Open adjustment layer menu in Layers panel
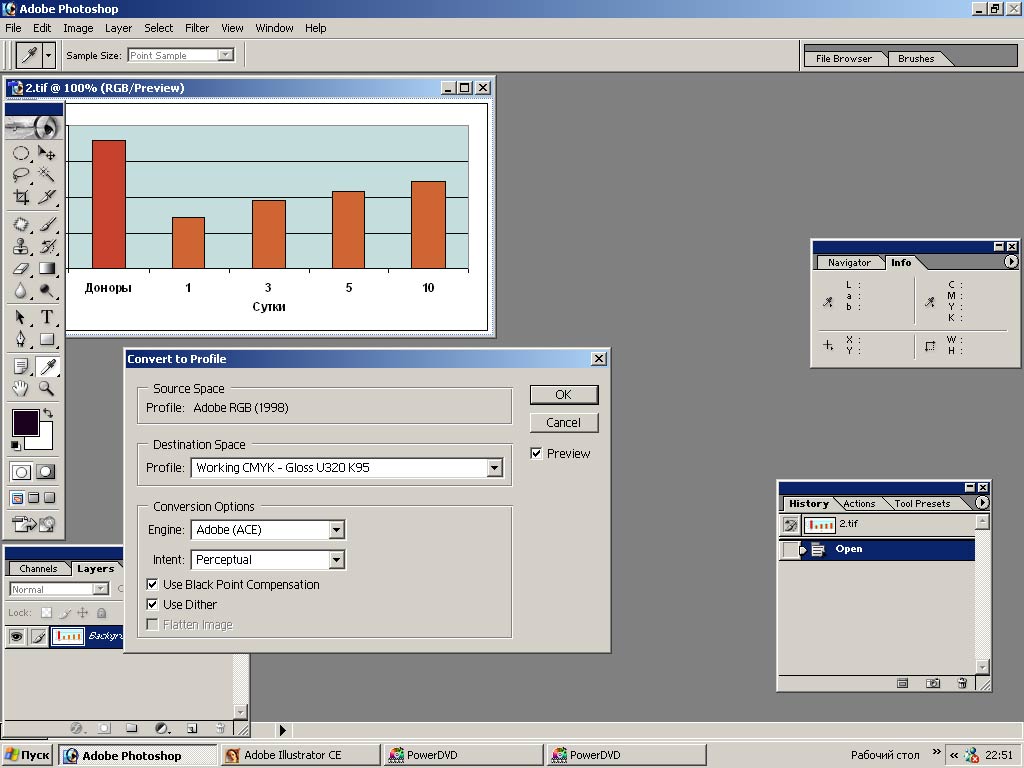This screenshot has width=1024, height=768. [x=162, y=728]
